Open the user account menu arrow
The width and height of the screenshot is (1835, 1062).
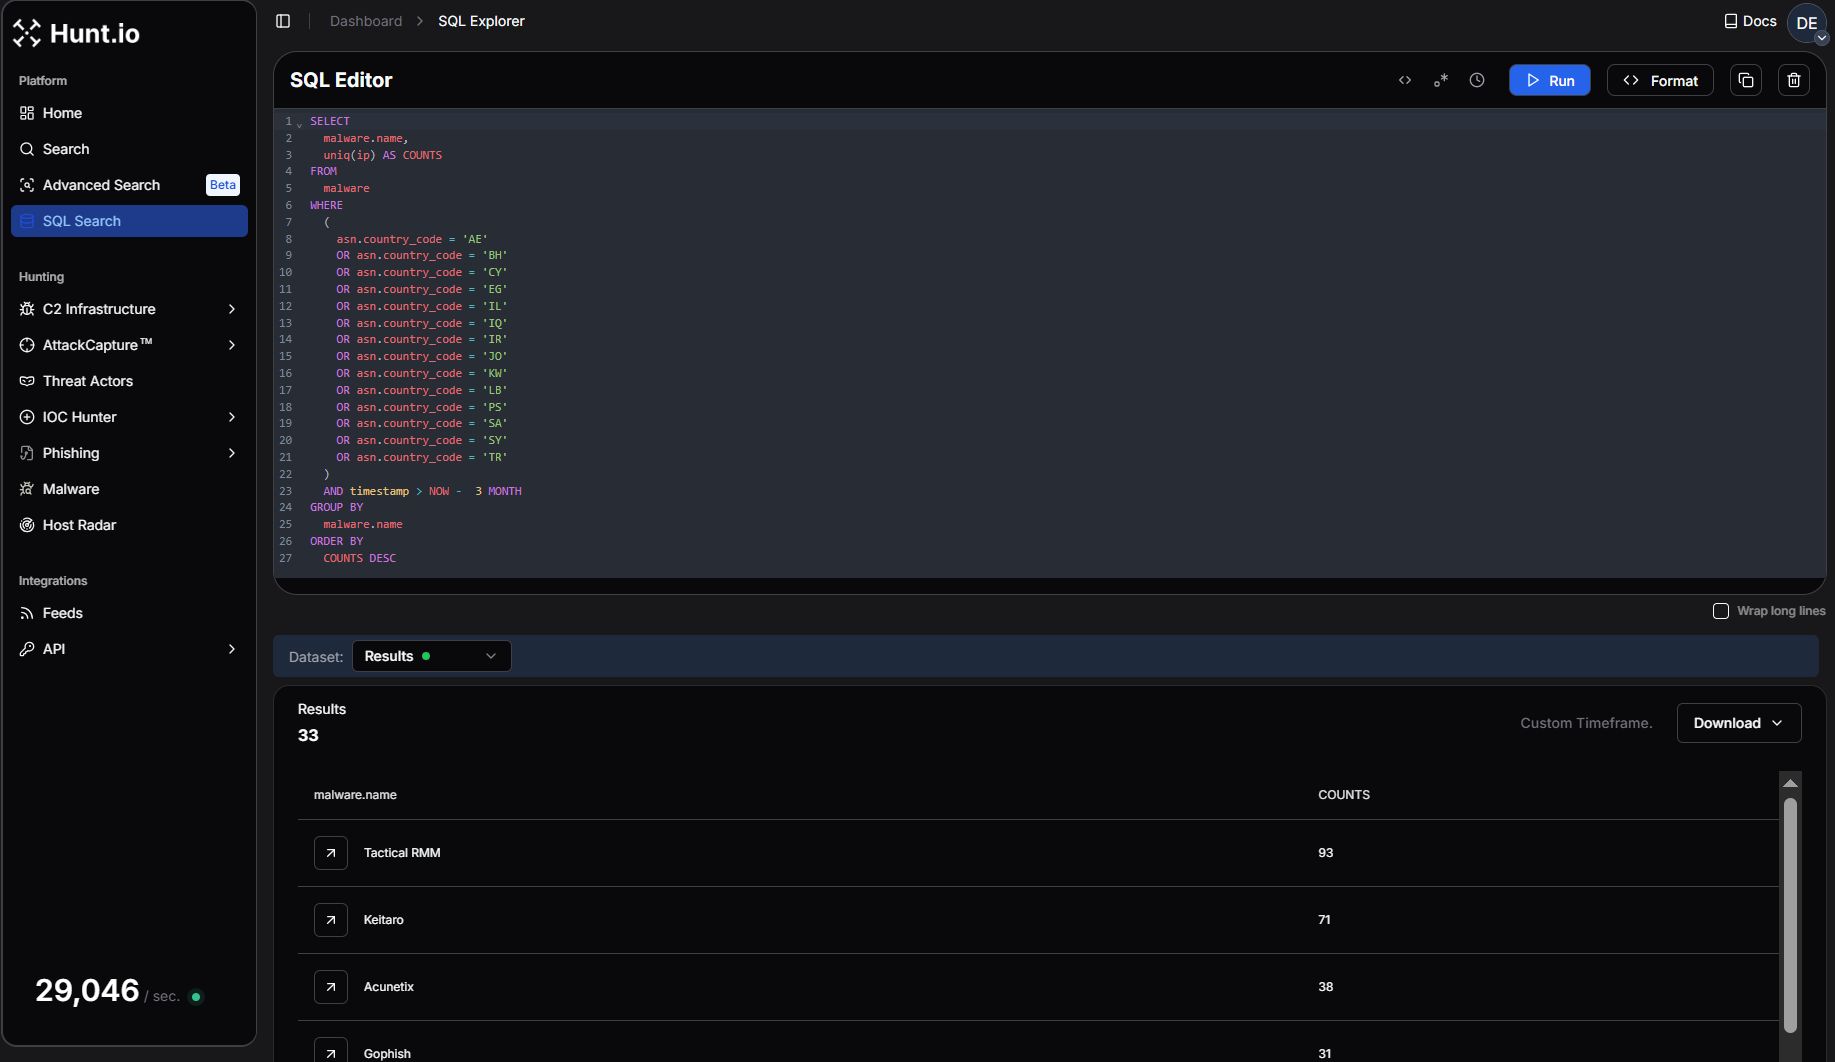pyautogui.click(x=1822, y=38)
